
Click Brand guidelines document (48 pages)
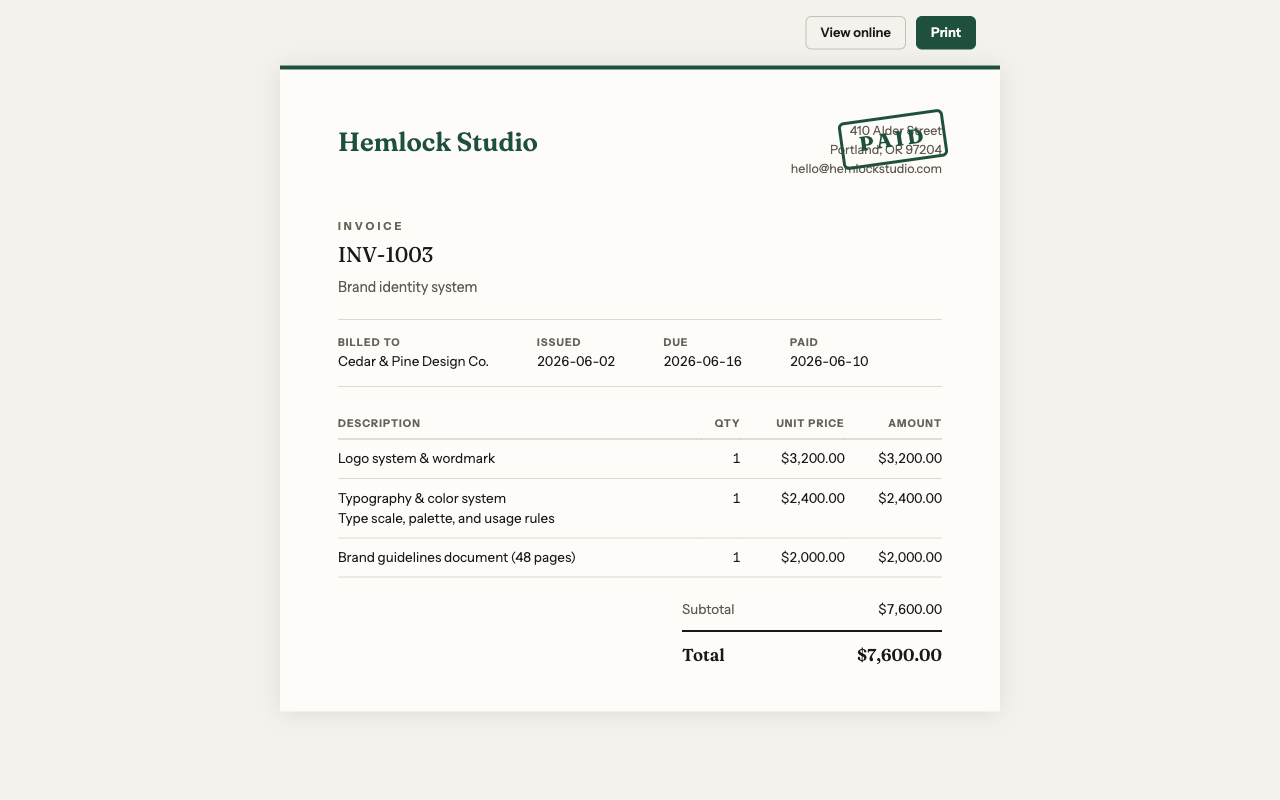(x=457, y=558)
